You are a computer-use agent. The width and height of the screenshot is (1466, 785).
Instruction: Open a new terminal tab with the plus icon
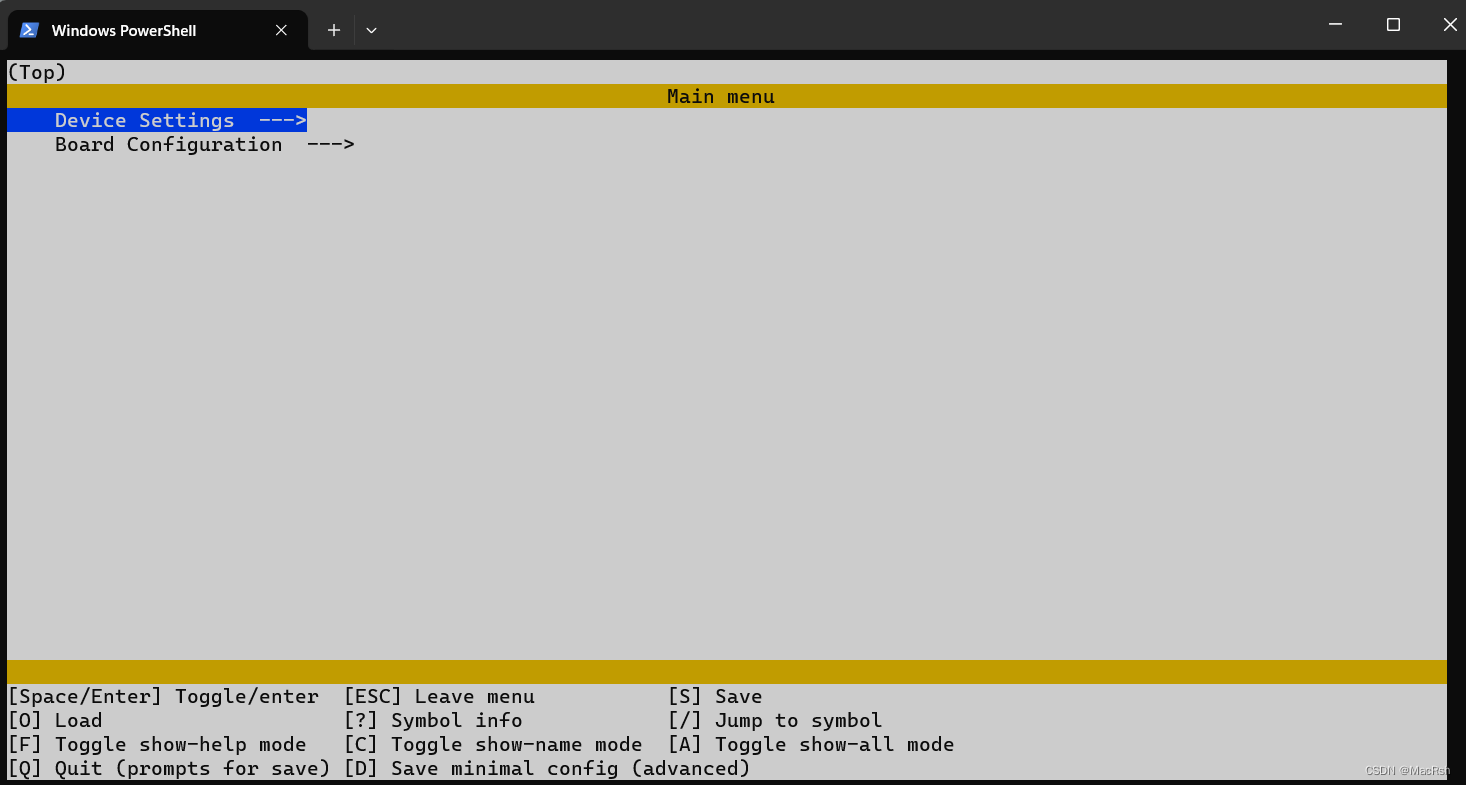333,30
